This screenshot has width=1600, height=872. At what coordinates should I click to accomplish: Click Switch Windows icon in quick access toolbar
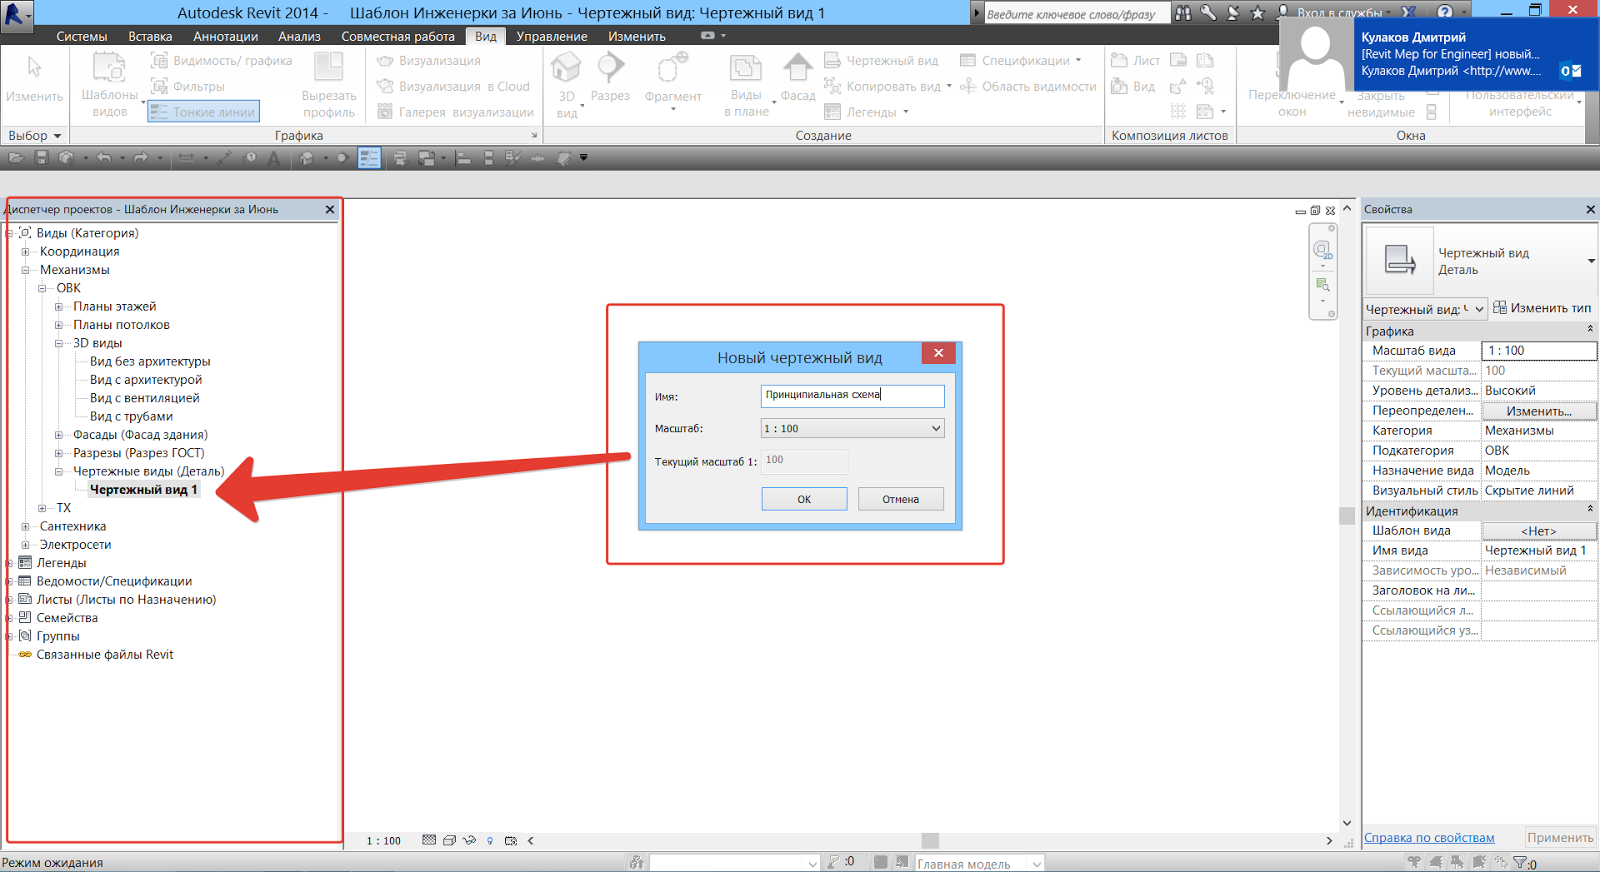pyautogui.click(x=427, y=158)
